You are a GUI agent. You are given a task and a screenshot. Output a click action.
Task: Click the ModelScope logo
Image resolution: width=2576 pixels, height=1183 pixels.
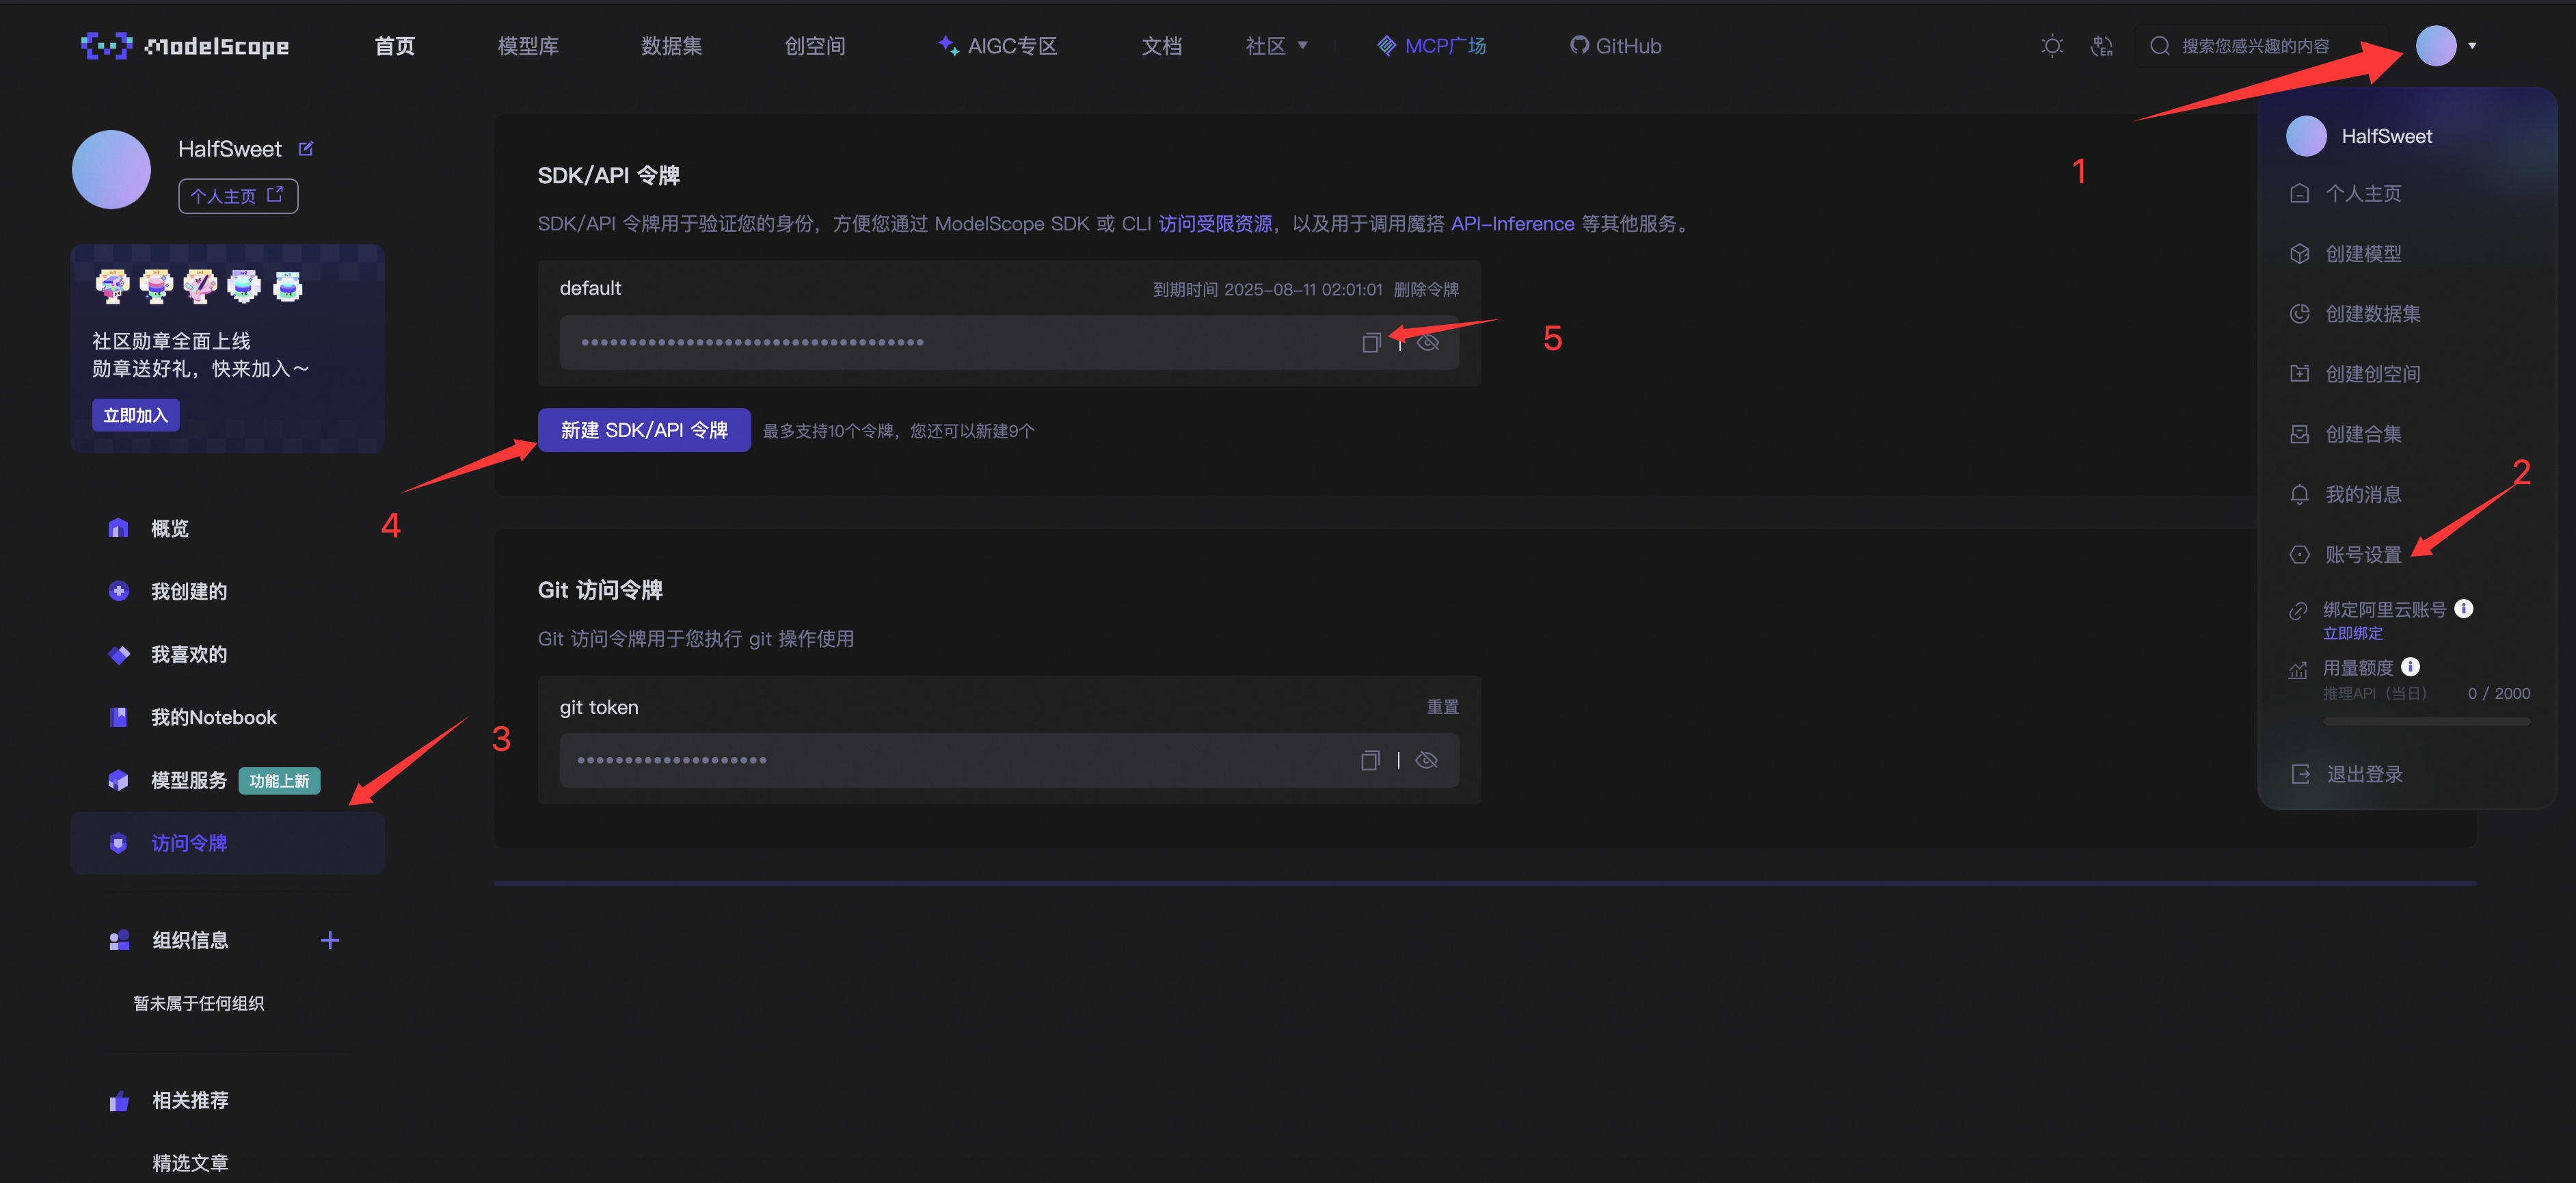click(185, 46)
